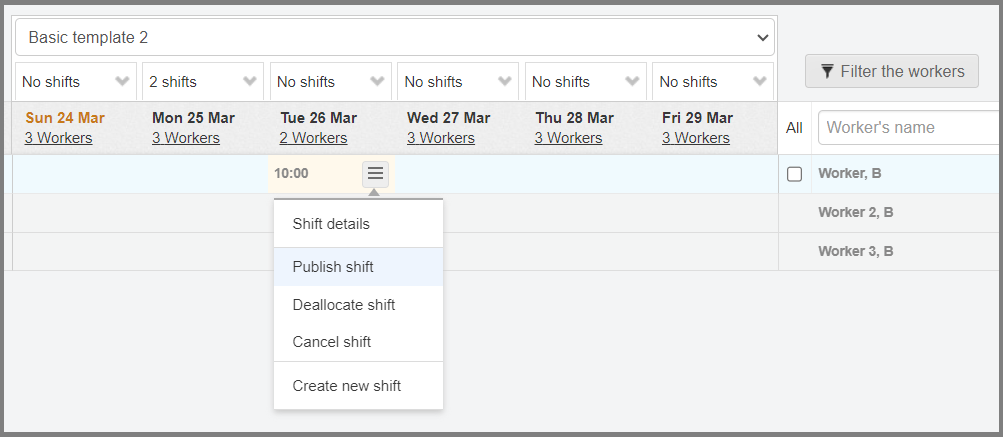Viewport: 1003px width, 437px height.
Task: Choose Publish shift in the menu
Action: tap(333, 267)
